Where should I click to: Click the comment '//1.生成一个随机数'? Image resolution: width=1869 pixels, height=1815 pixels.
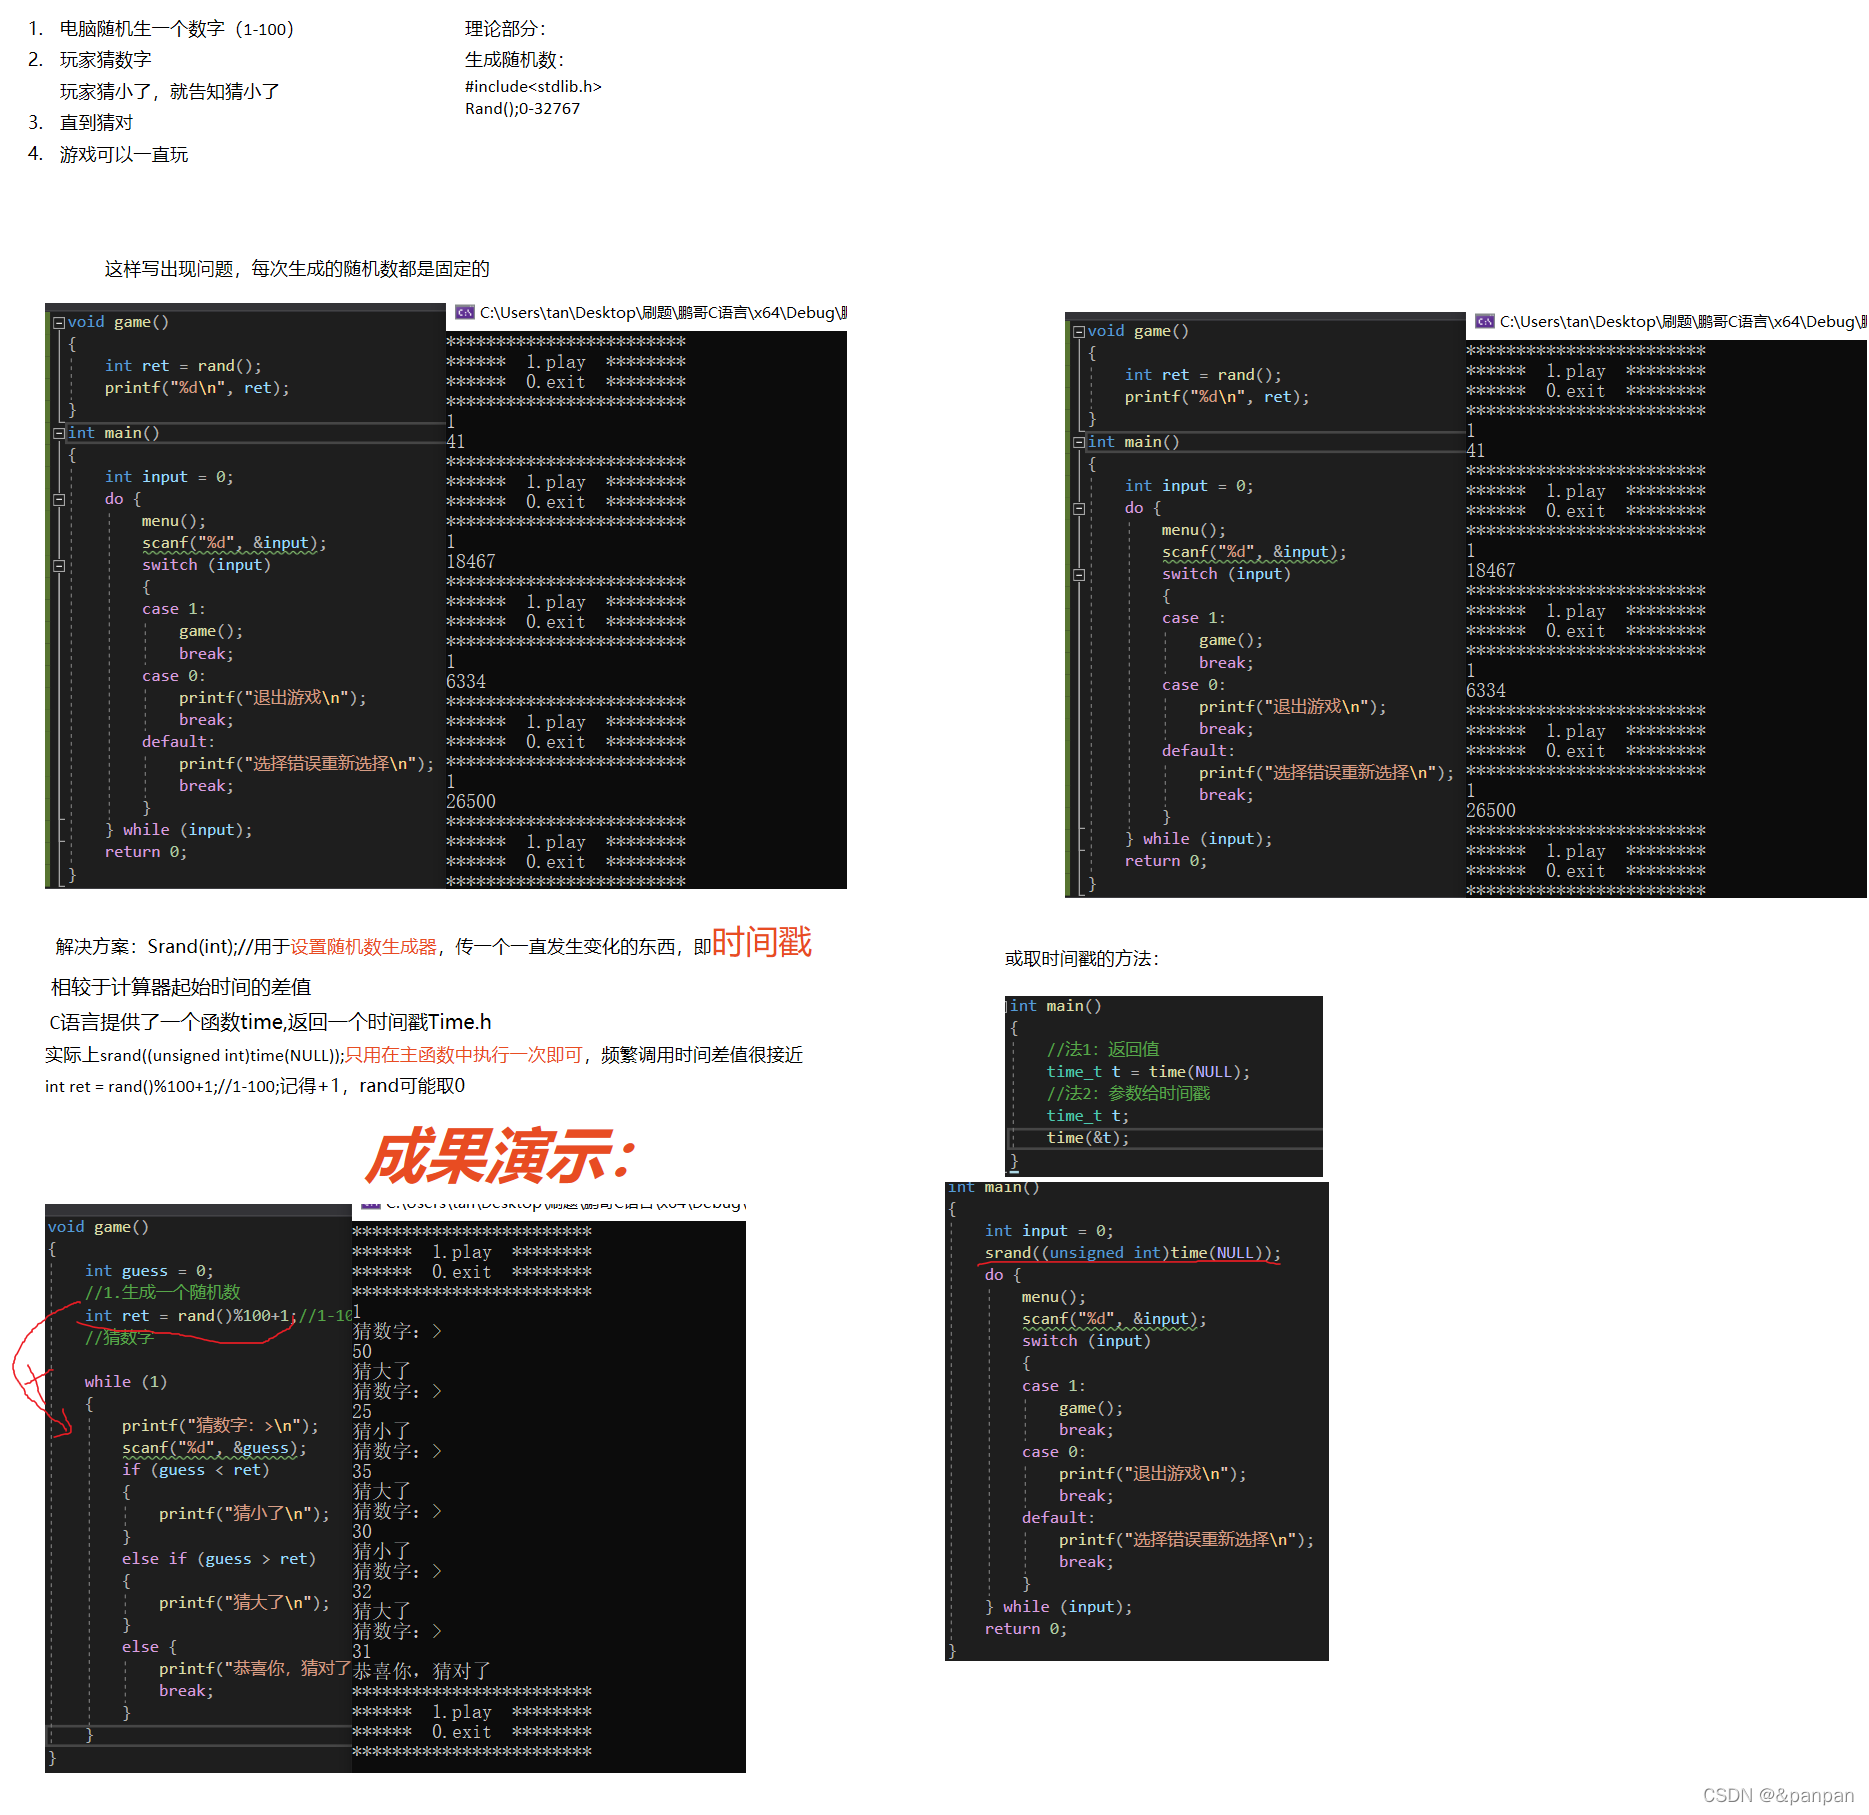coord(162,1293)
